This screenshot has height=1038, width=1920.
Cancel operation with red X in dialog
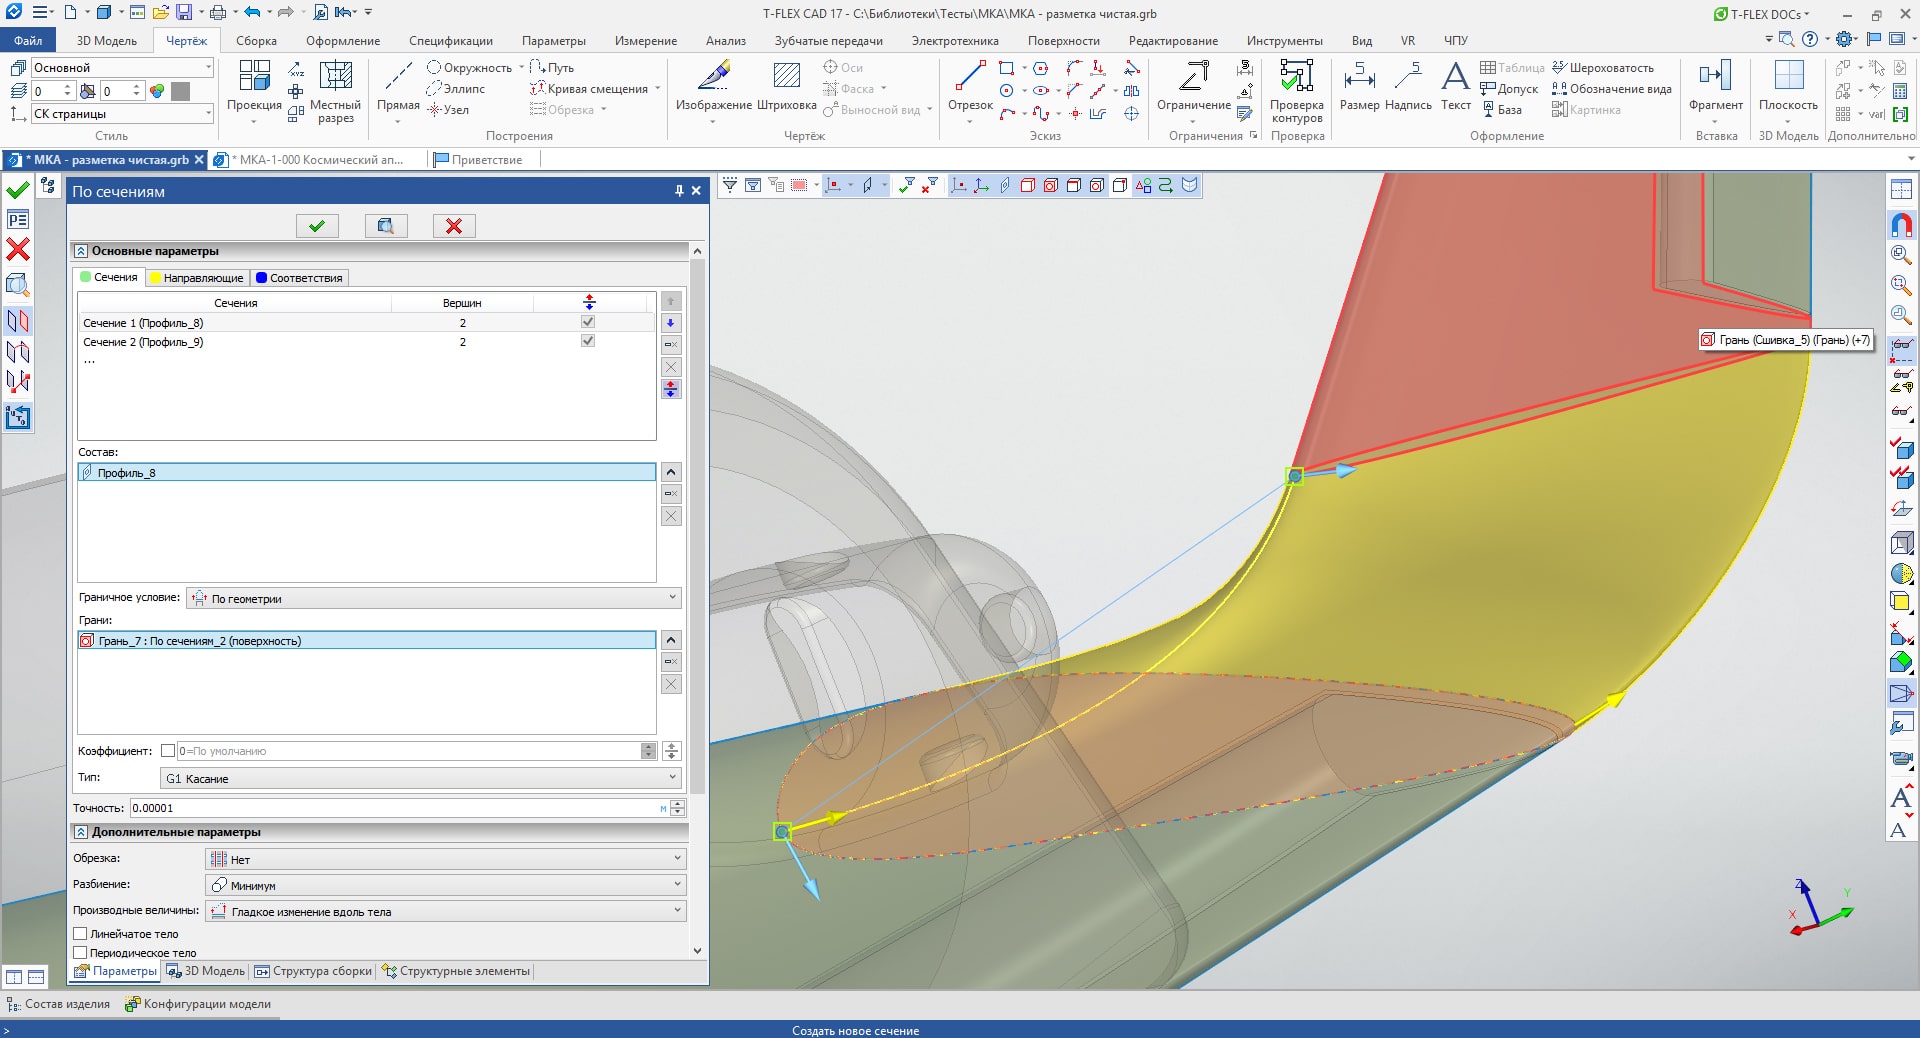[454, 226]
